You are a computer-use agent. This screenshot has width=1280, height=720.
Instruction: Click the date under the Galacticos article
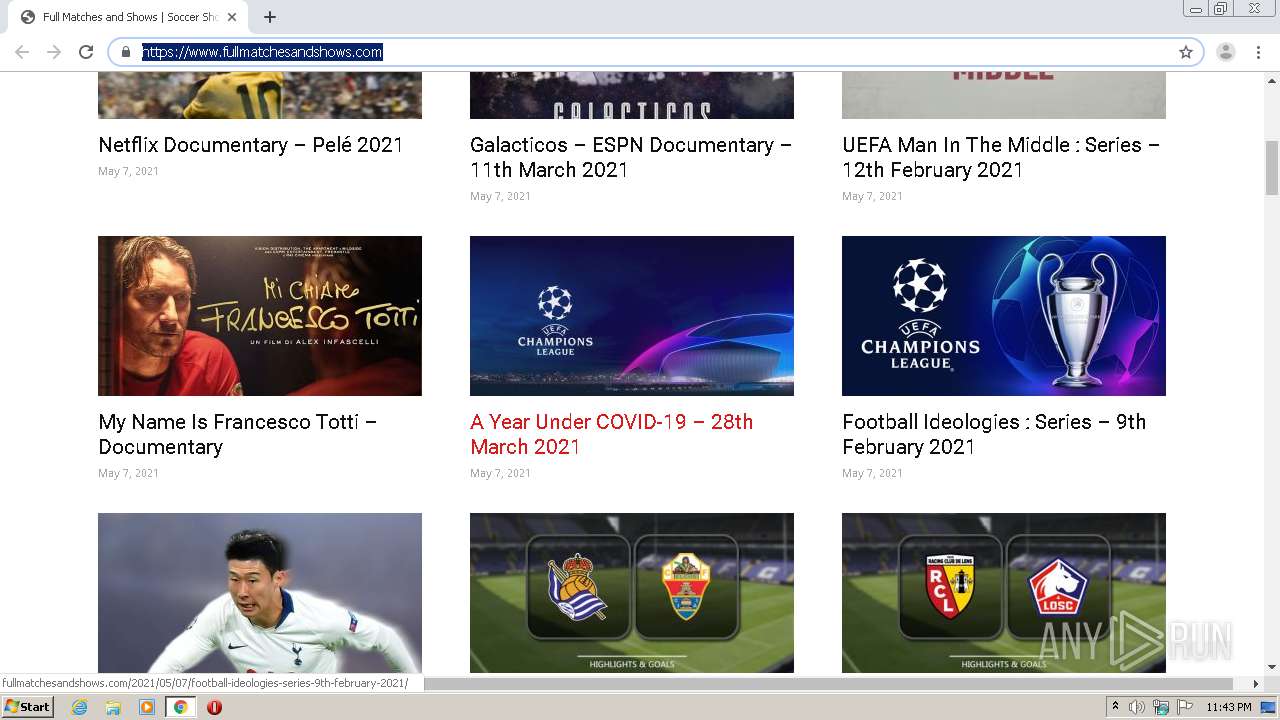coord(500,196)
